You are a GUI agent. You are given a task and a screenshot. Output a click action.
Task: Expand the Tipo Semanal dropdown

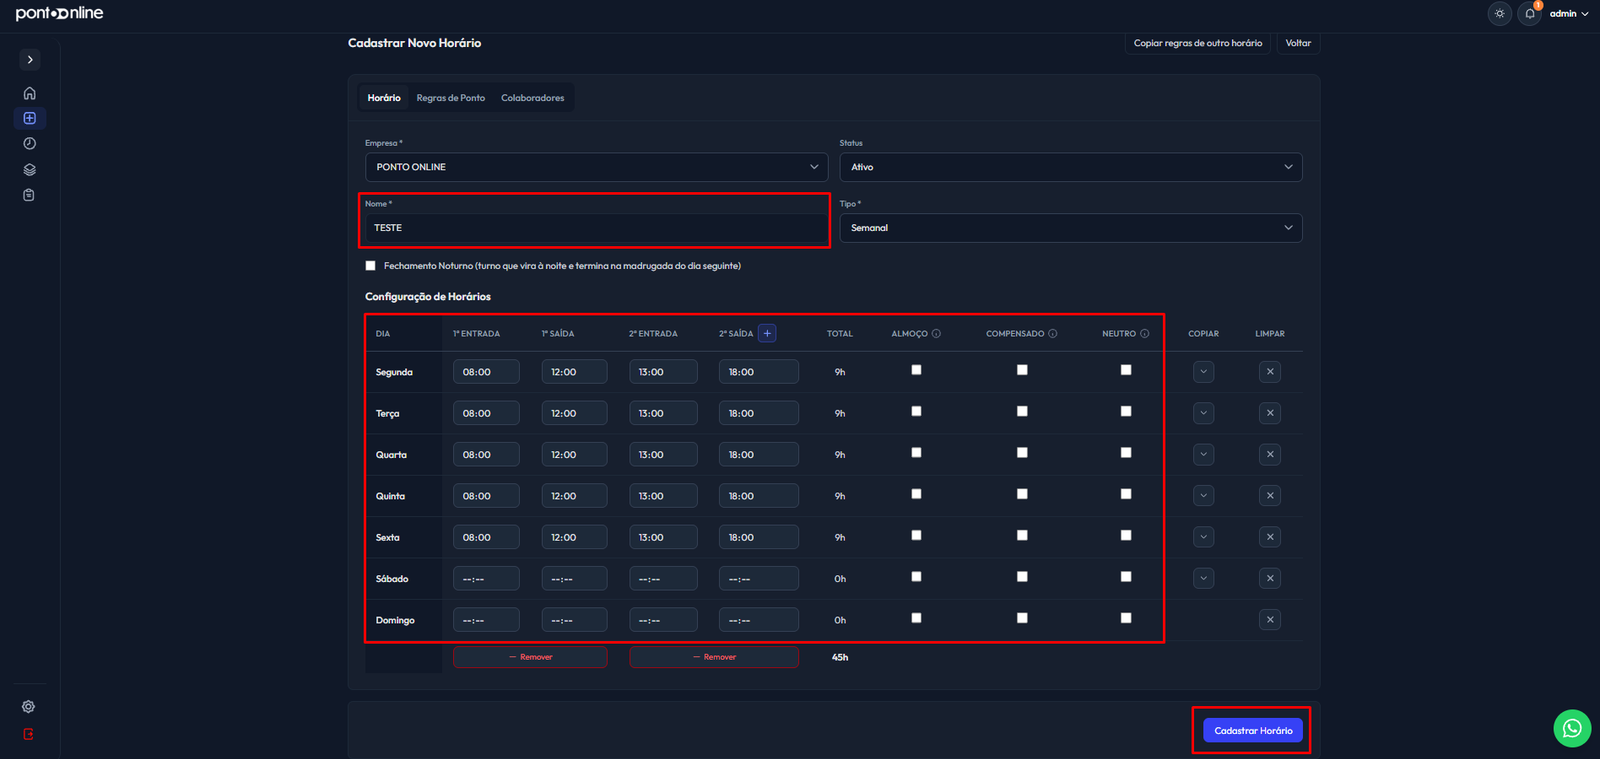[1071, 228]
